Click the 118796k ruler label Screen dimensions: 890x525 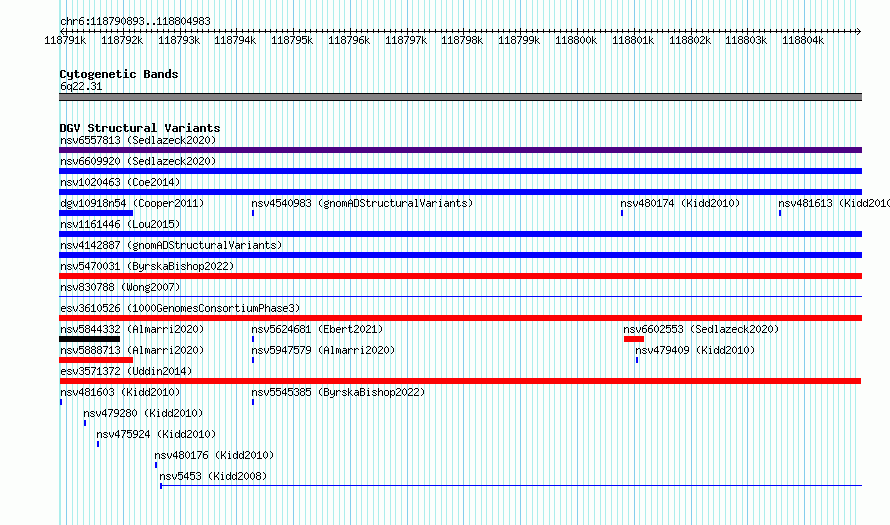349,40
